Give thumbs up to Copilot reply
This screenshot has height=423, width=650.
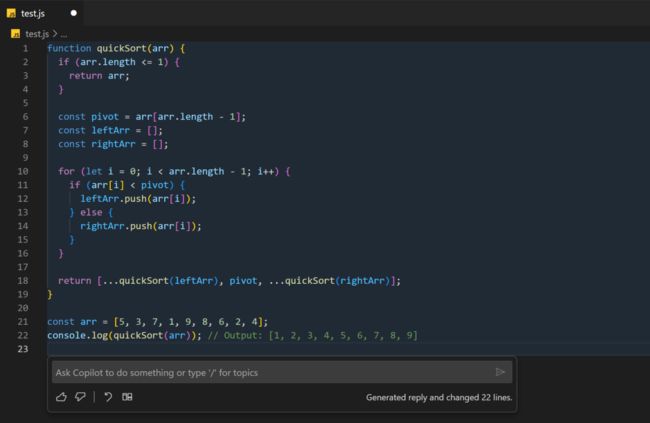61,397
